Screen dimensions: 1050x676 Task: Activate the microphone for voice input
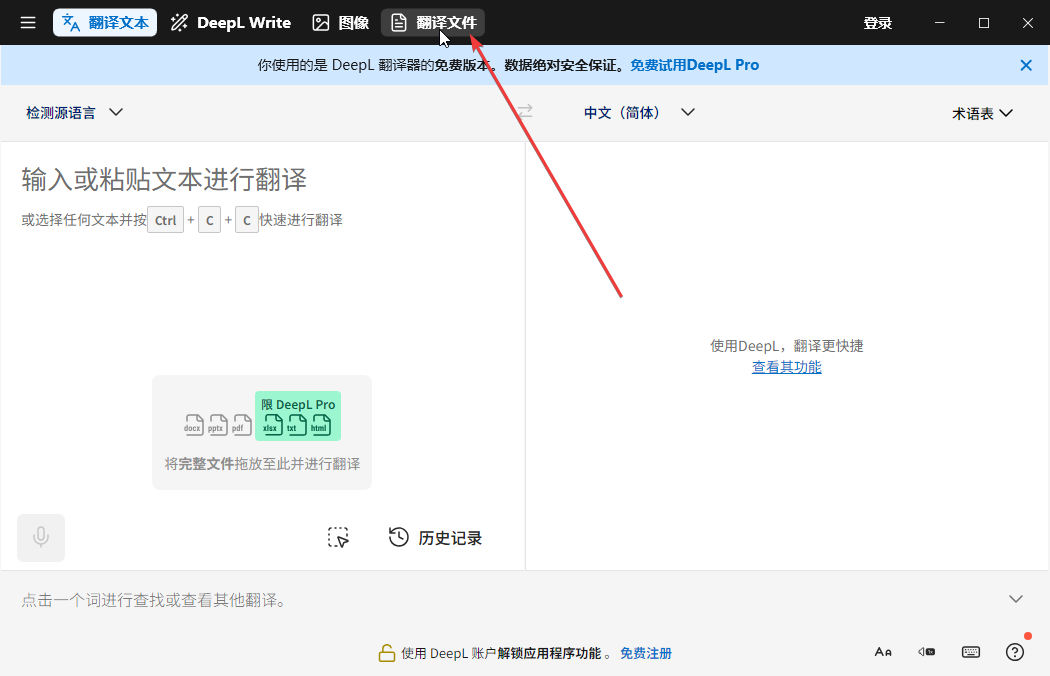40,537
